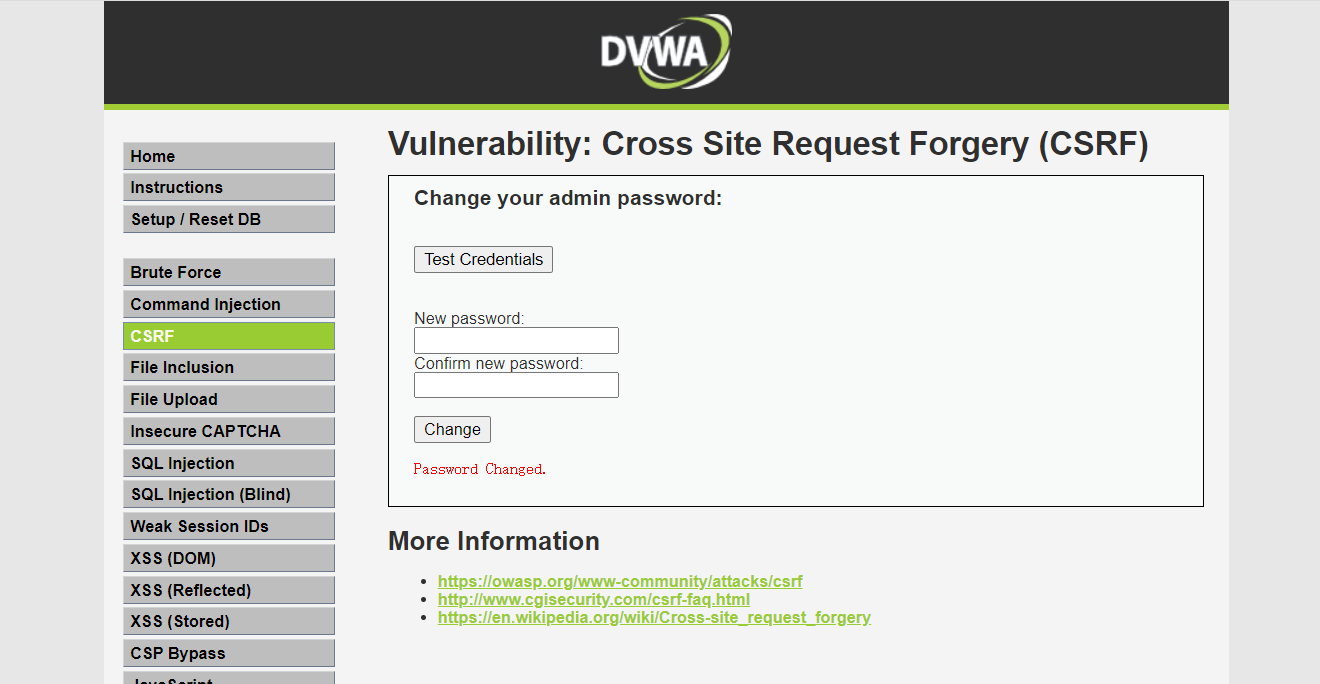
Task: Select the highlighted CSRF menu item
Action: tap(228, 336)
